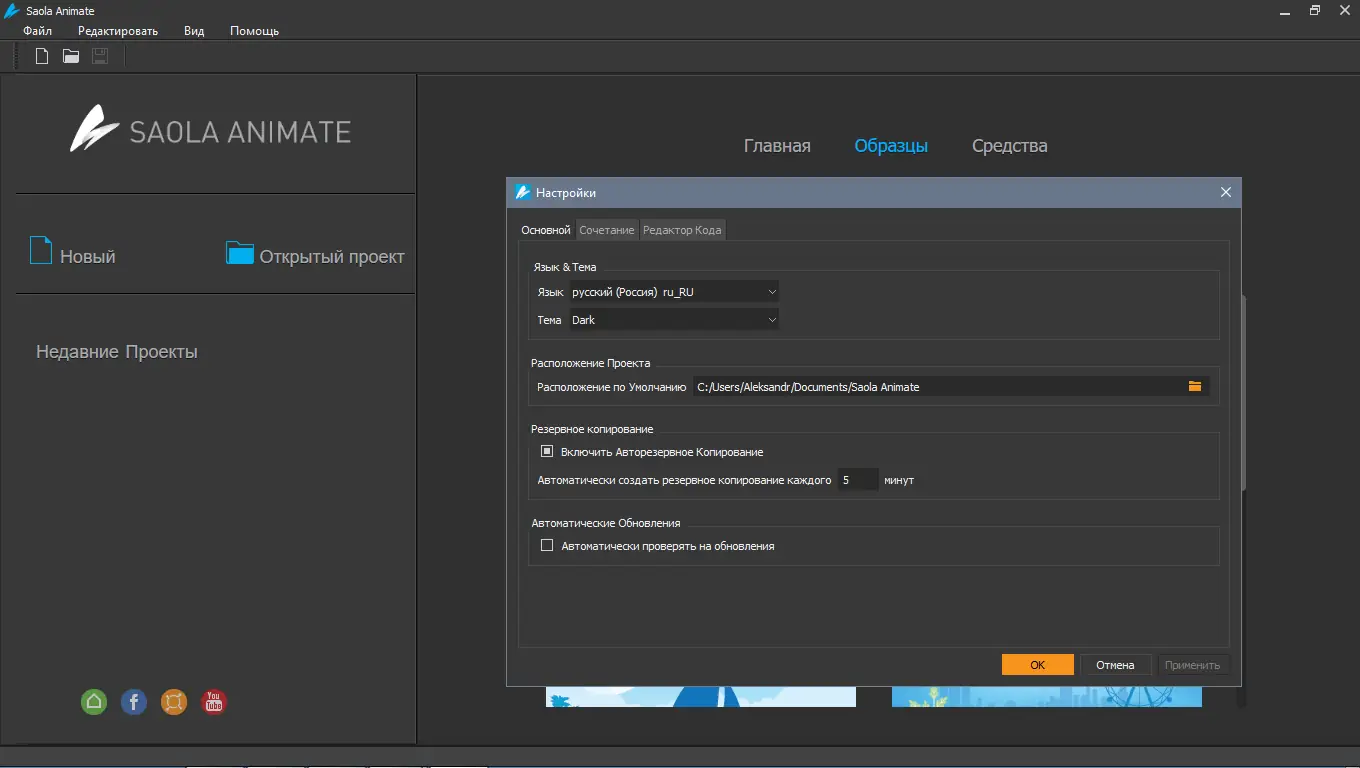Browse for default location via folder icon

(x=1195, y=386)
